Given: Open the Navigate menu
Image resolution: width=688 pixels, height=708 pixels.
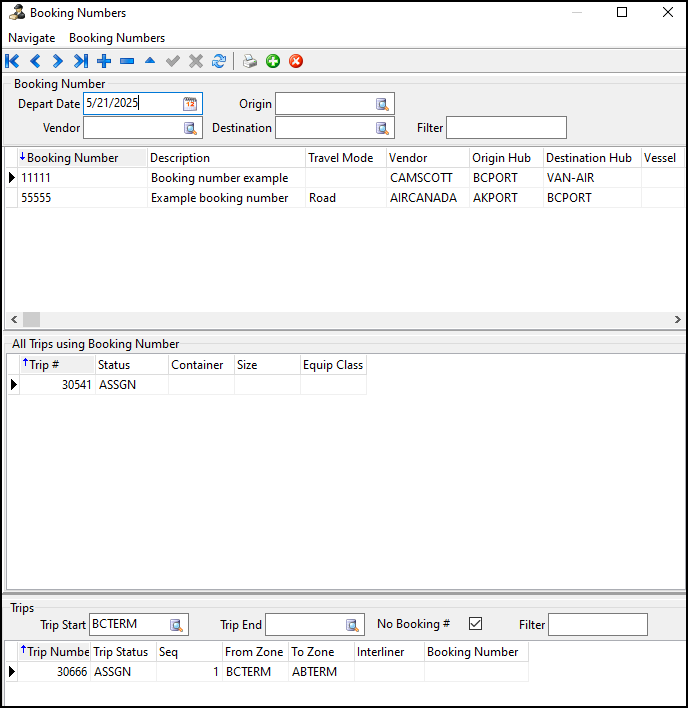Looking at the screenshot, I should click(x=32, y=38).
